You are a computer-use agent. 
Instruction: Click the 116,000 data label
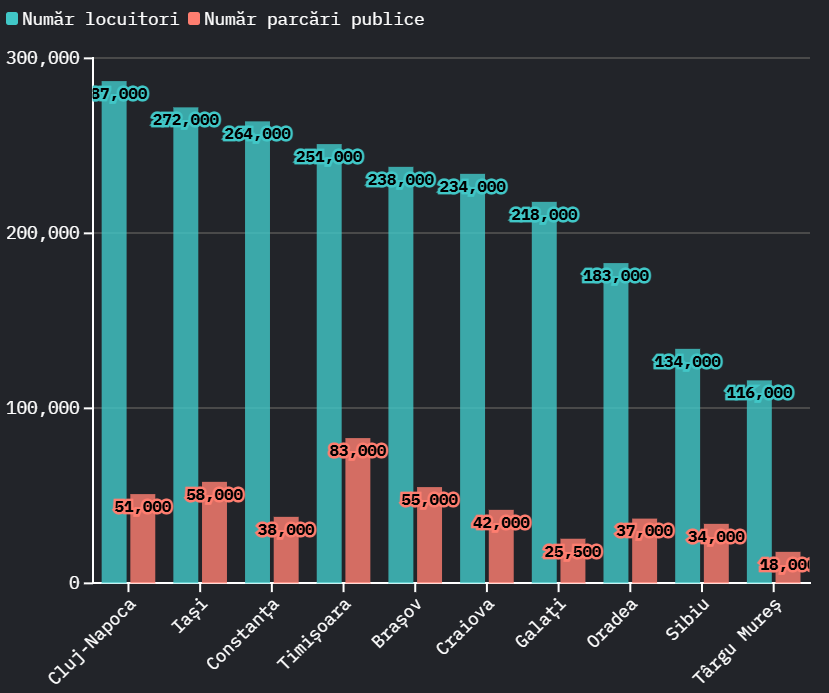click(x=759, y=393)
